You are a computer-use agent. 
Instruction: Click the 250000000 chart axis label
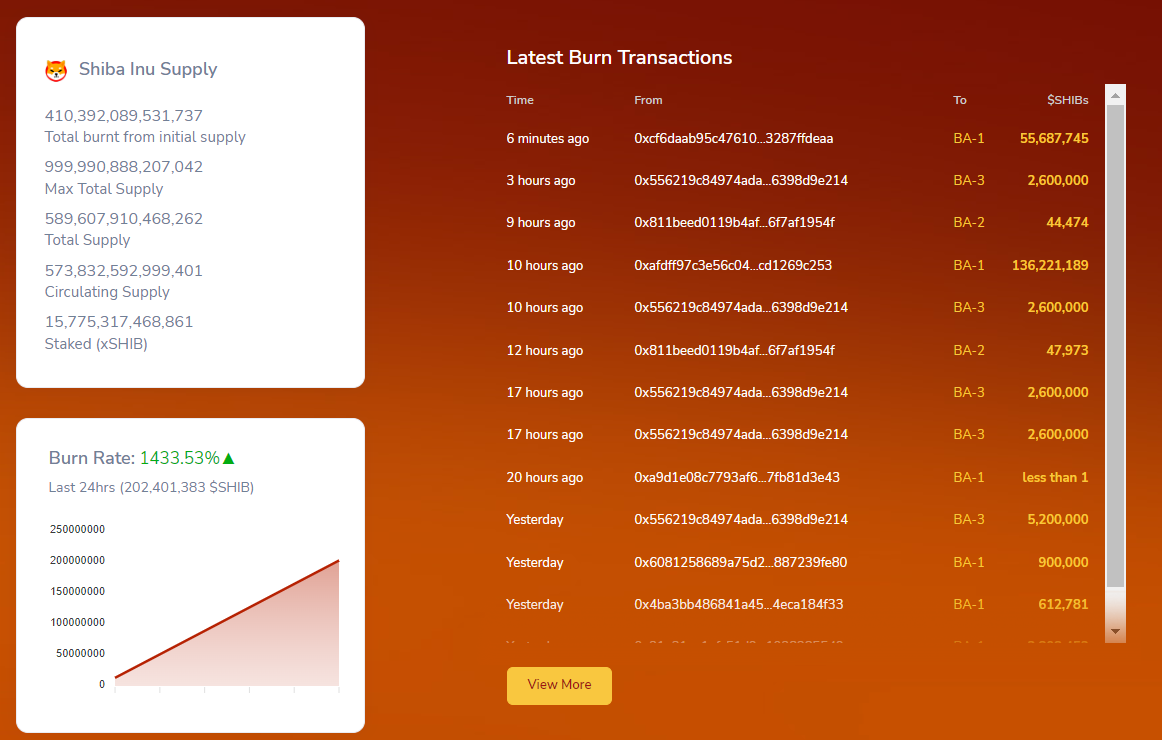78,530
